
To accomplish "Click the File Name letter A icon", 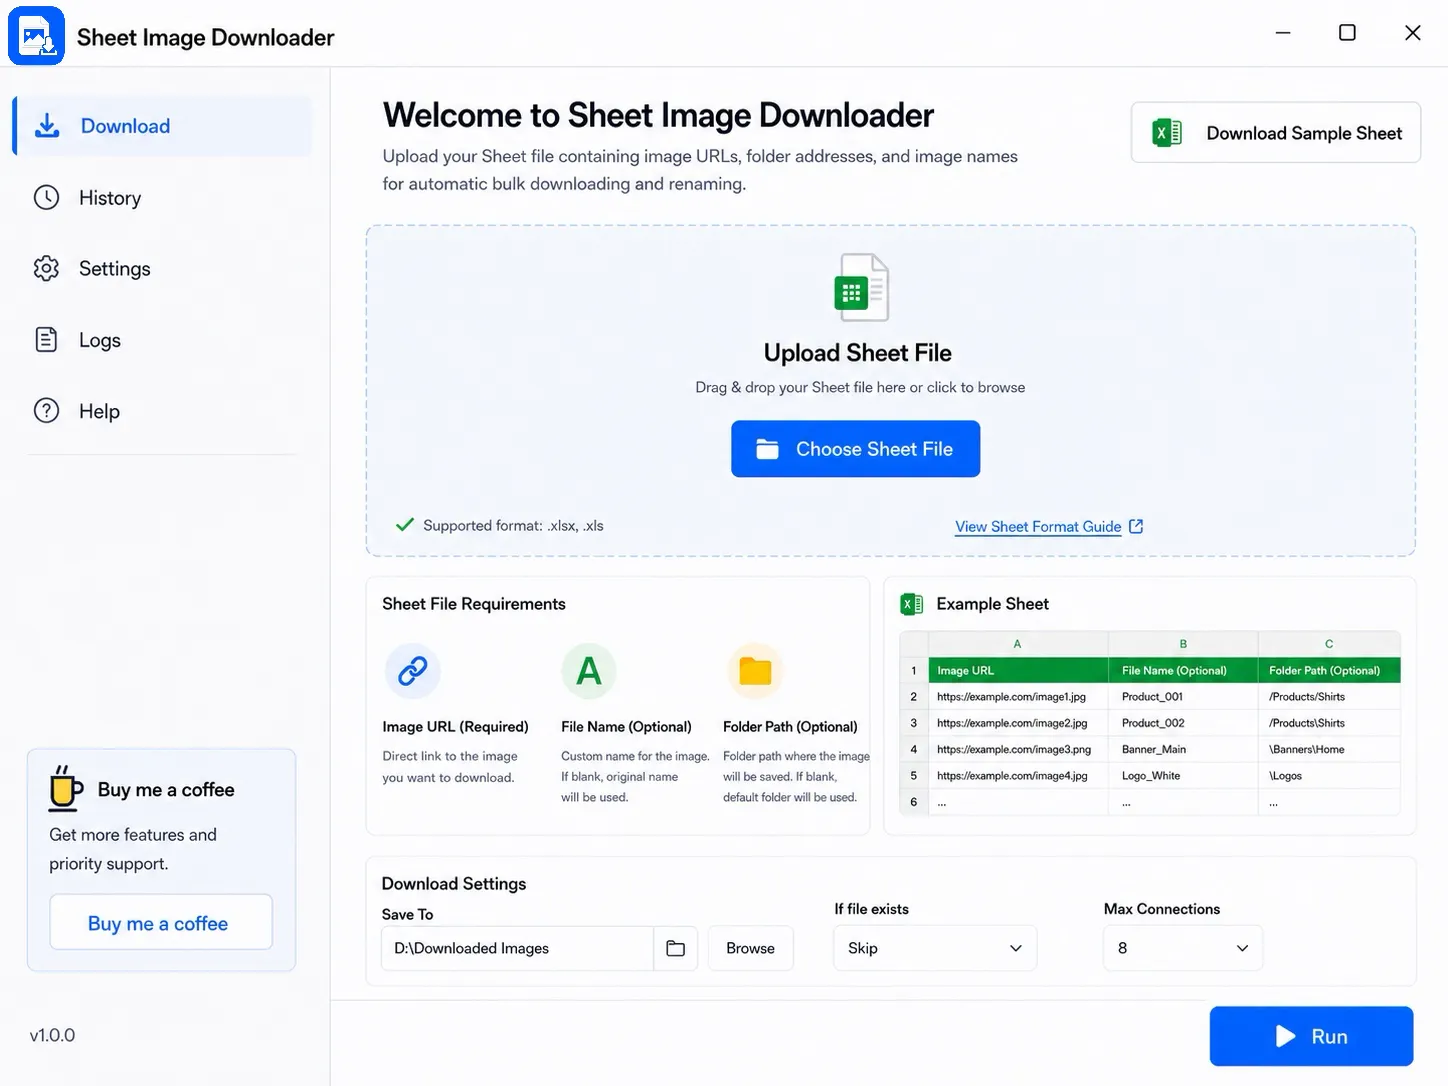I will [x=589, y=671].
